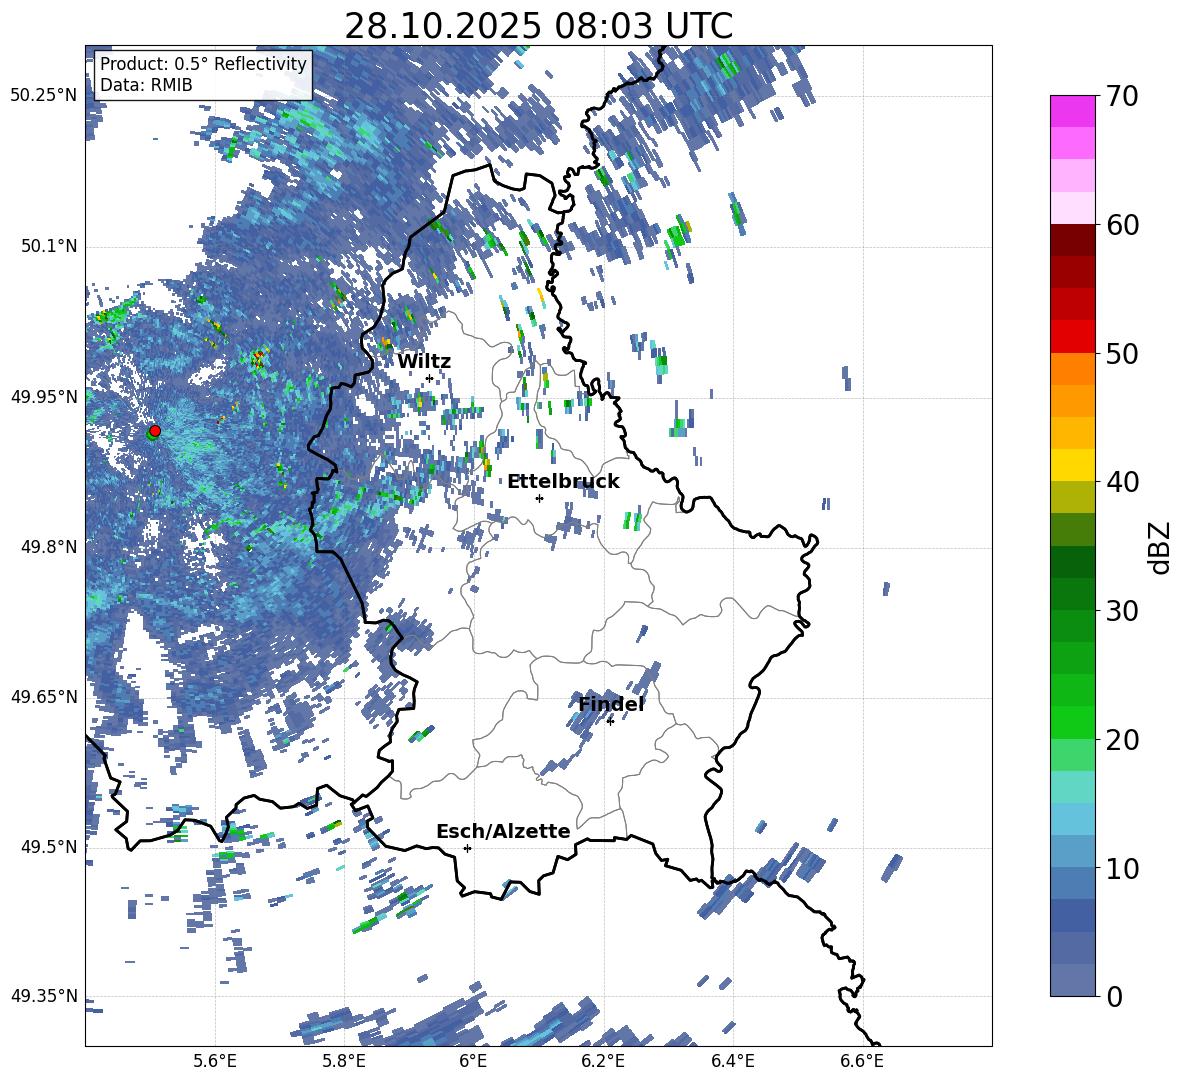
Task: Click the colorbar tick label 10
Action: click(1122, 868)
